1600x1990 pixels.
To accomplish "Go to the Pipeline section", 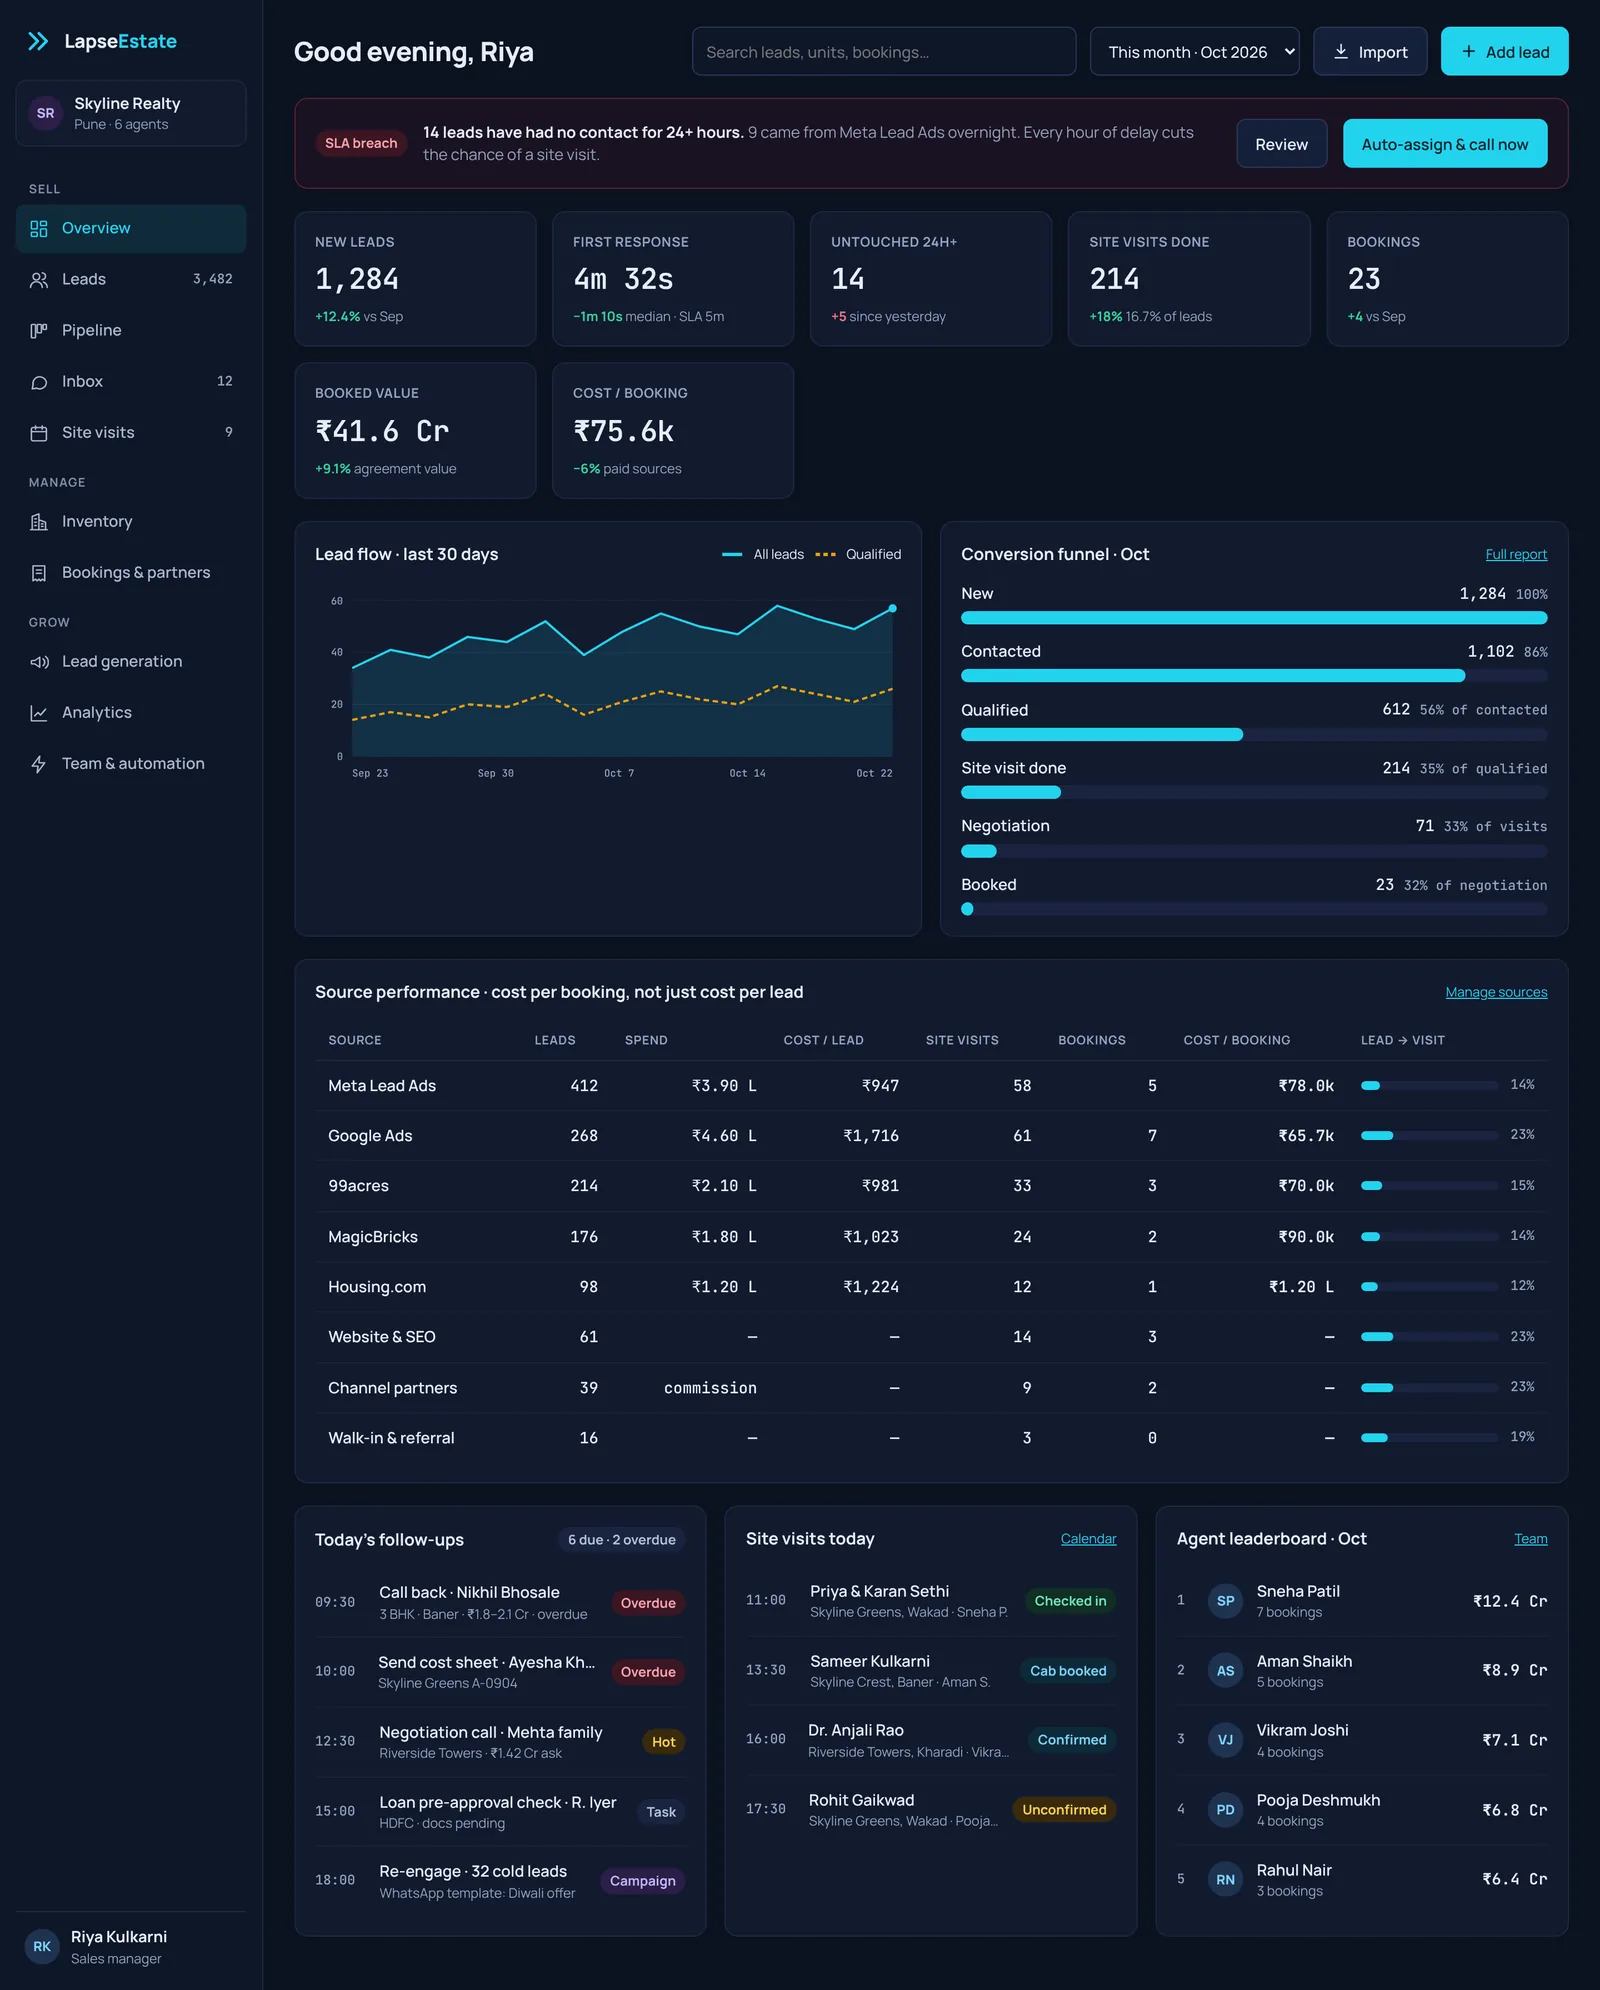I will point(131,330).
